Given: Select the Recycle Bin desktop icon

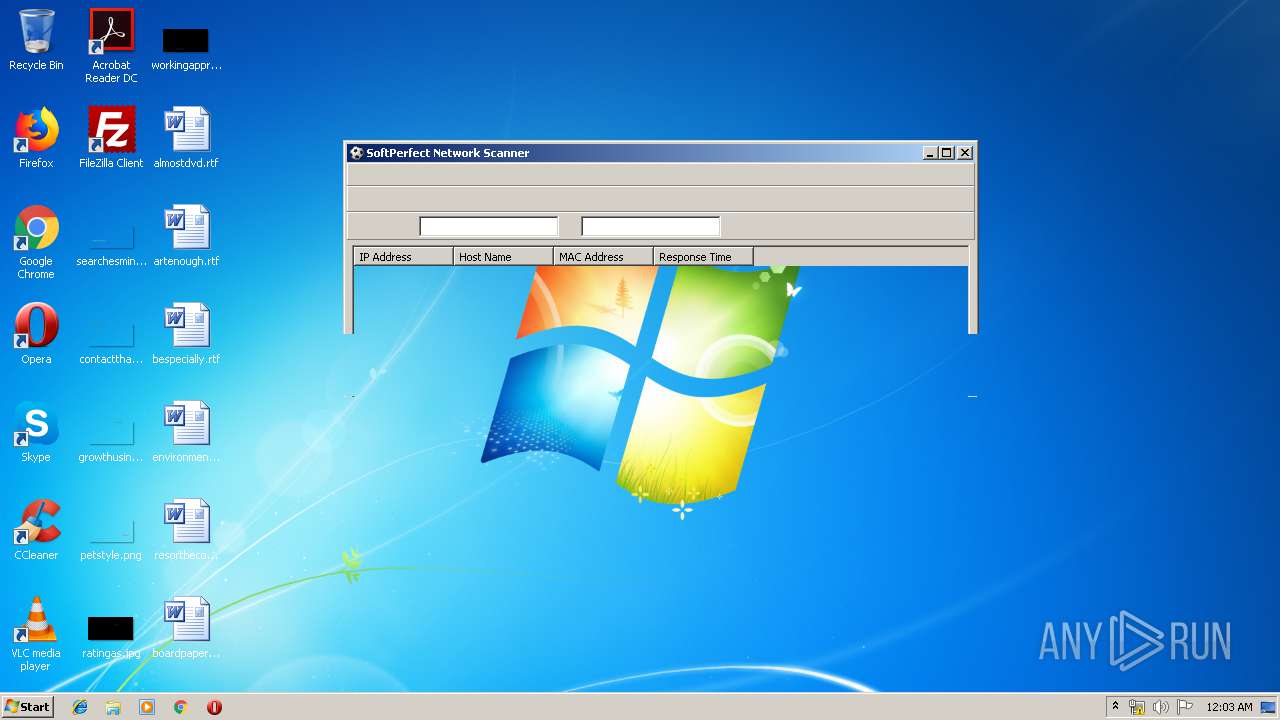Looking at the screenshot, I should (36, 40).
